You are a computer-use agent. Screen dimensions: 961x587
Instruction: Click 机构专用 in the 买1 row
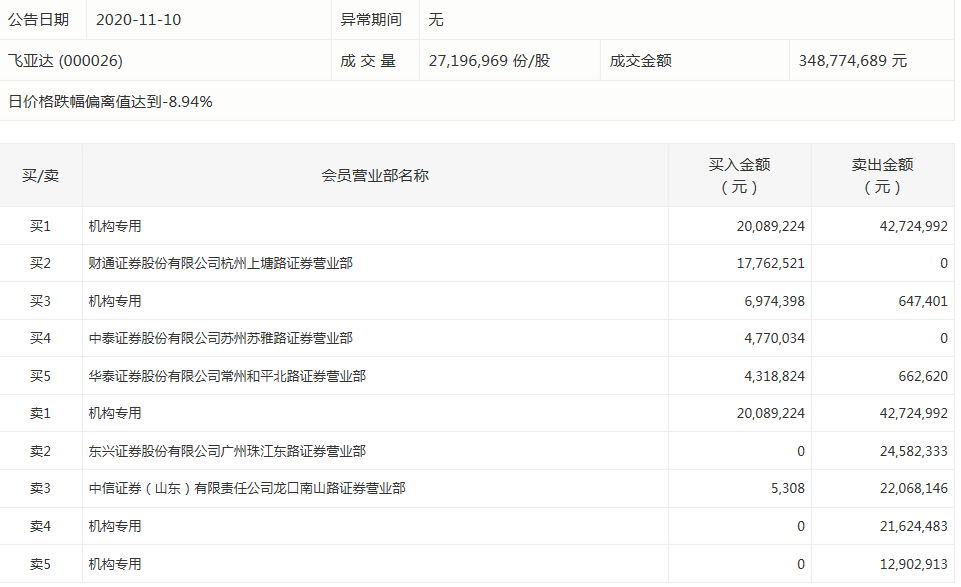coord(115,227)
